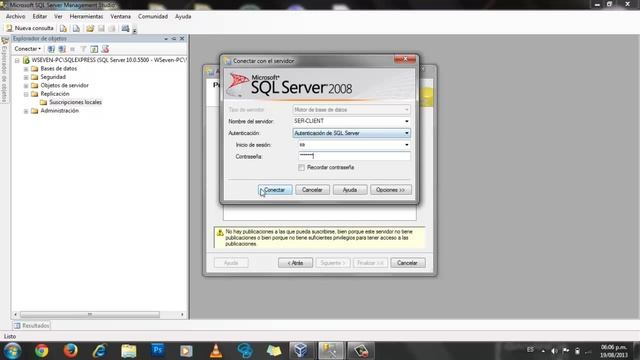Click the Nueva consulta toolbar button
640x360 pixels.
(30, 28)
